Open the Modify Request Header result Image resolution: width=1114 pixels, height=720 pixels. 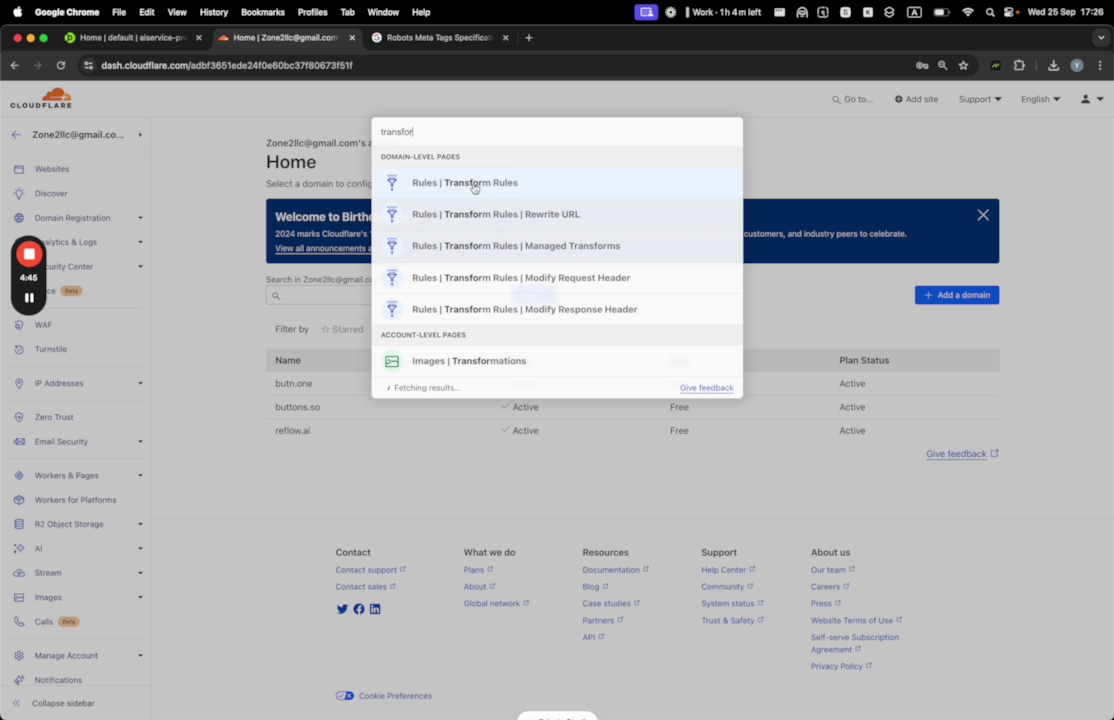pyautogui.click(x=556, y=278)
